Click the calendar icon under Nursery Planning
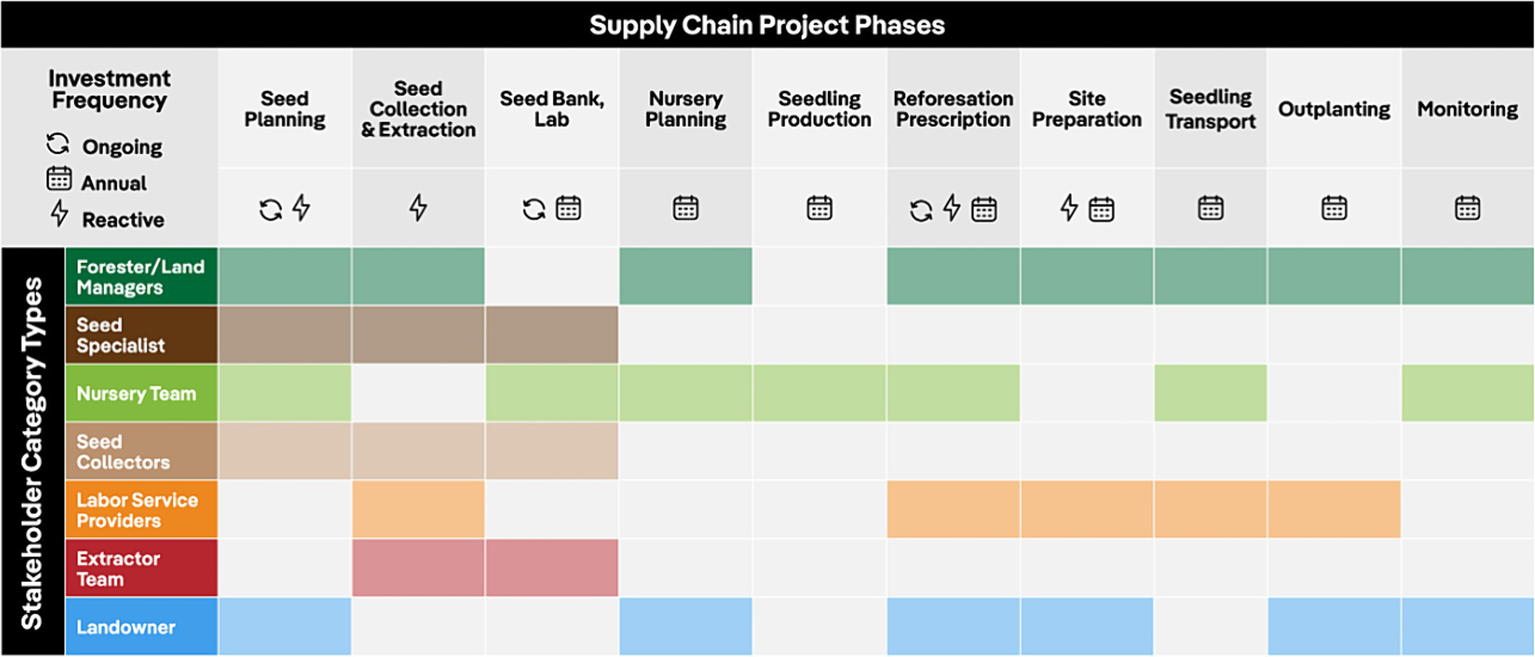Viewport: 1535px width, 657px height. (x=686, y=208)
